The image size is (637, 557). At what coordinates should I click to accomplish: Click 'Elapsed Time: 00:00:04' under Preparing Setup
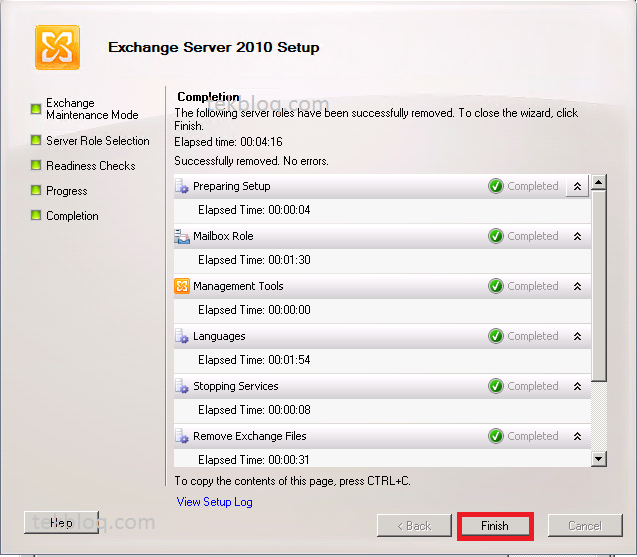(254, 210)
